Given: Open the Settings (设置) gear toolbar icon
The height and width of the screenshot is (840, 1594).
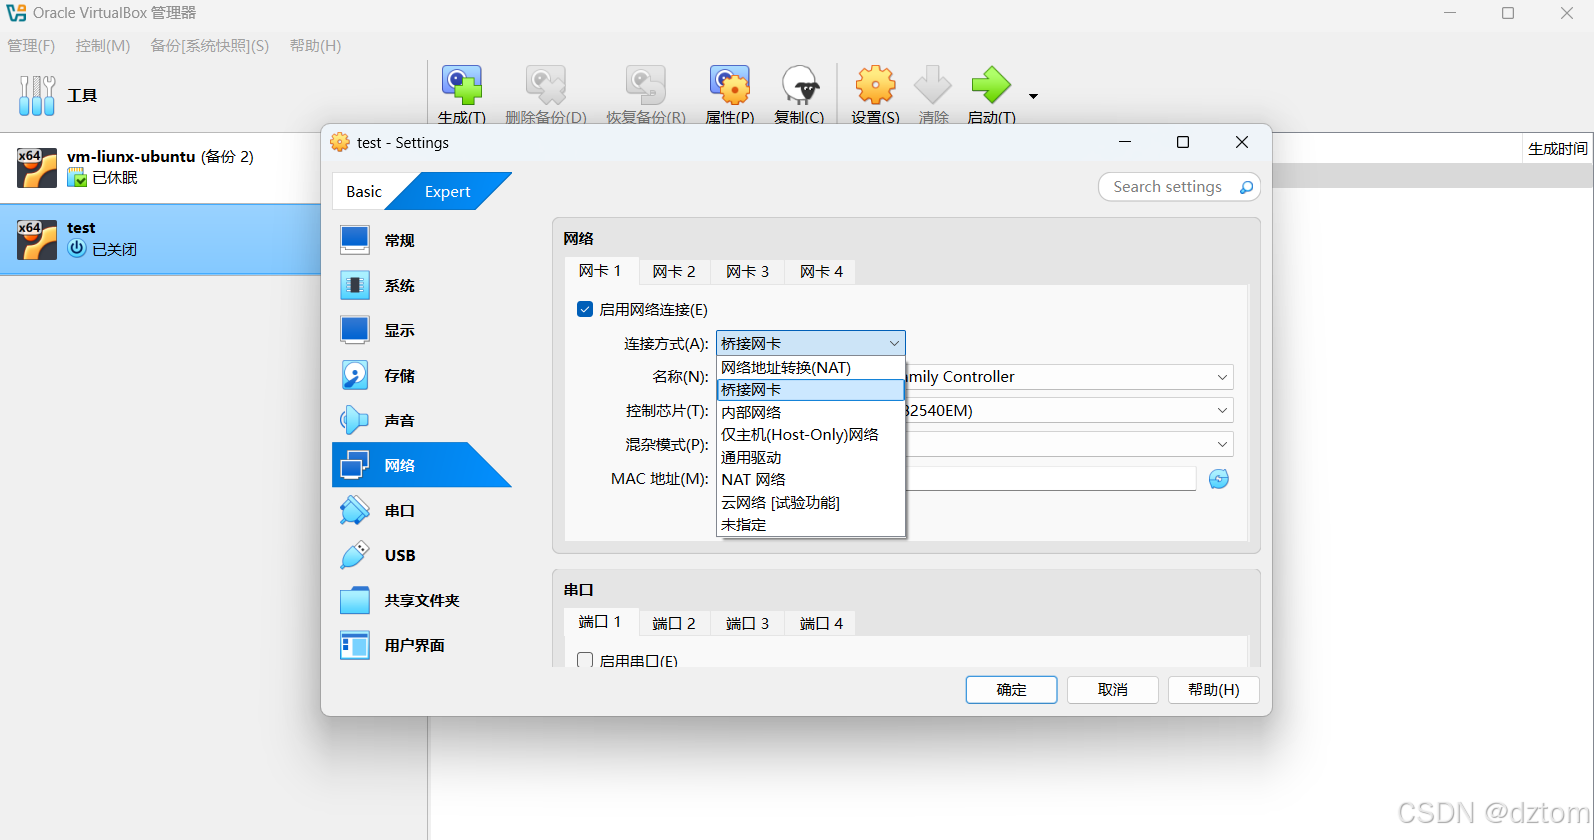Looking at the screenshot, I should pos(876,85).
